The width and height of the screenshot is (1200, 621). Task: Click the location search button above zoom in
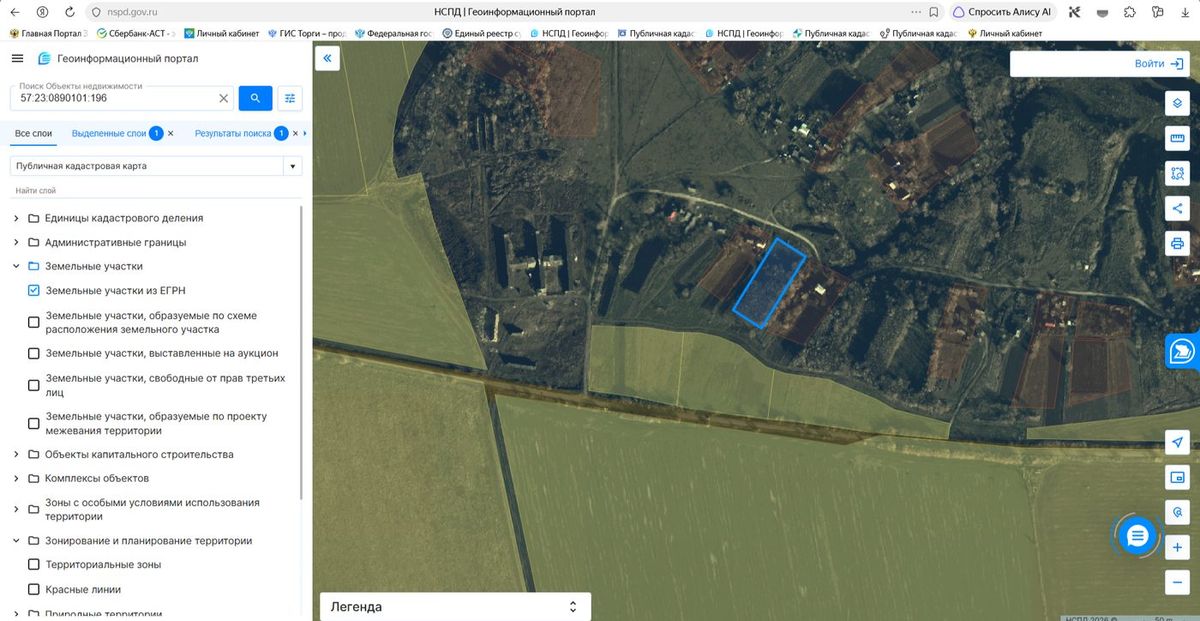point(1177,513)
